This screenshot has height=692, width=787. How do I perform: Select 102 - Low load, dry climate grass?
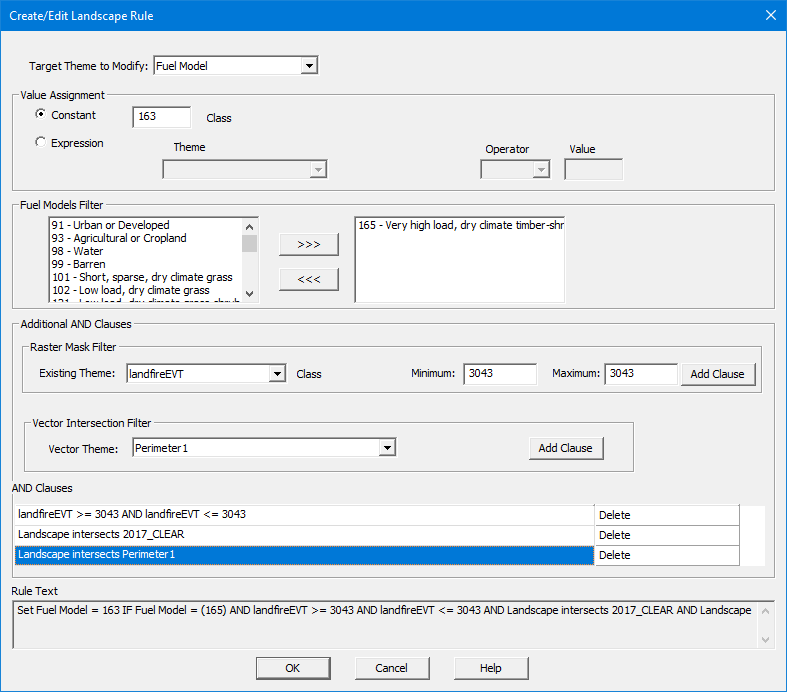(146, 291)
